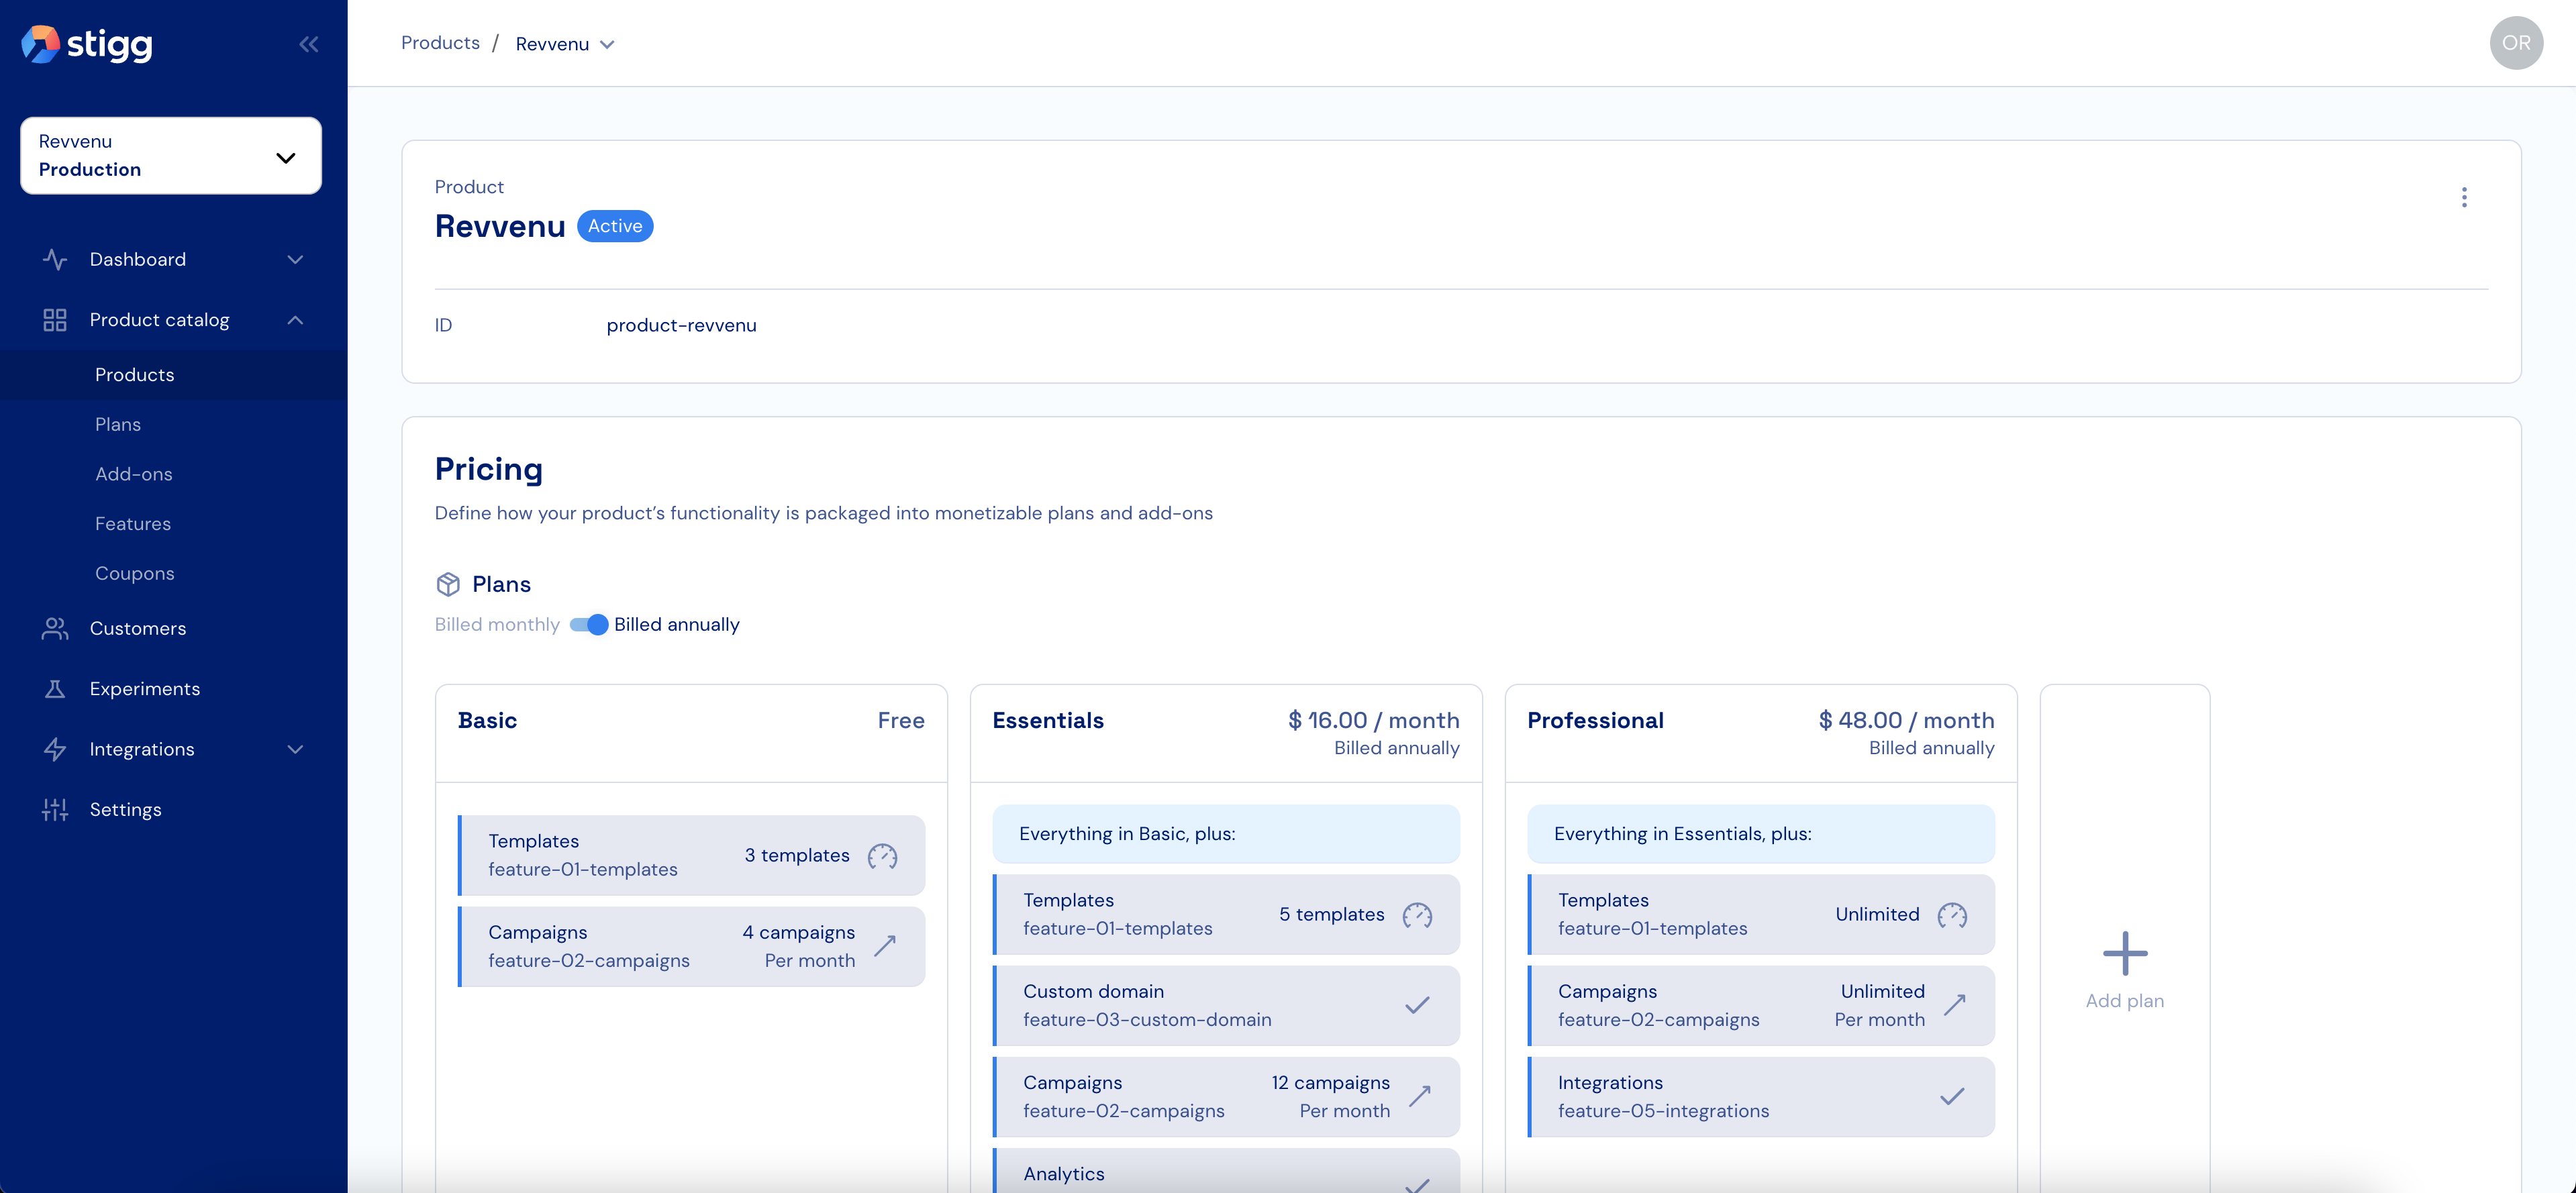Click the Customers people icon
The height and width of the screenshot is (1193, 2576).
[x=55, y=629]
